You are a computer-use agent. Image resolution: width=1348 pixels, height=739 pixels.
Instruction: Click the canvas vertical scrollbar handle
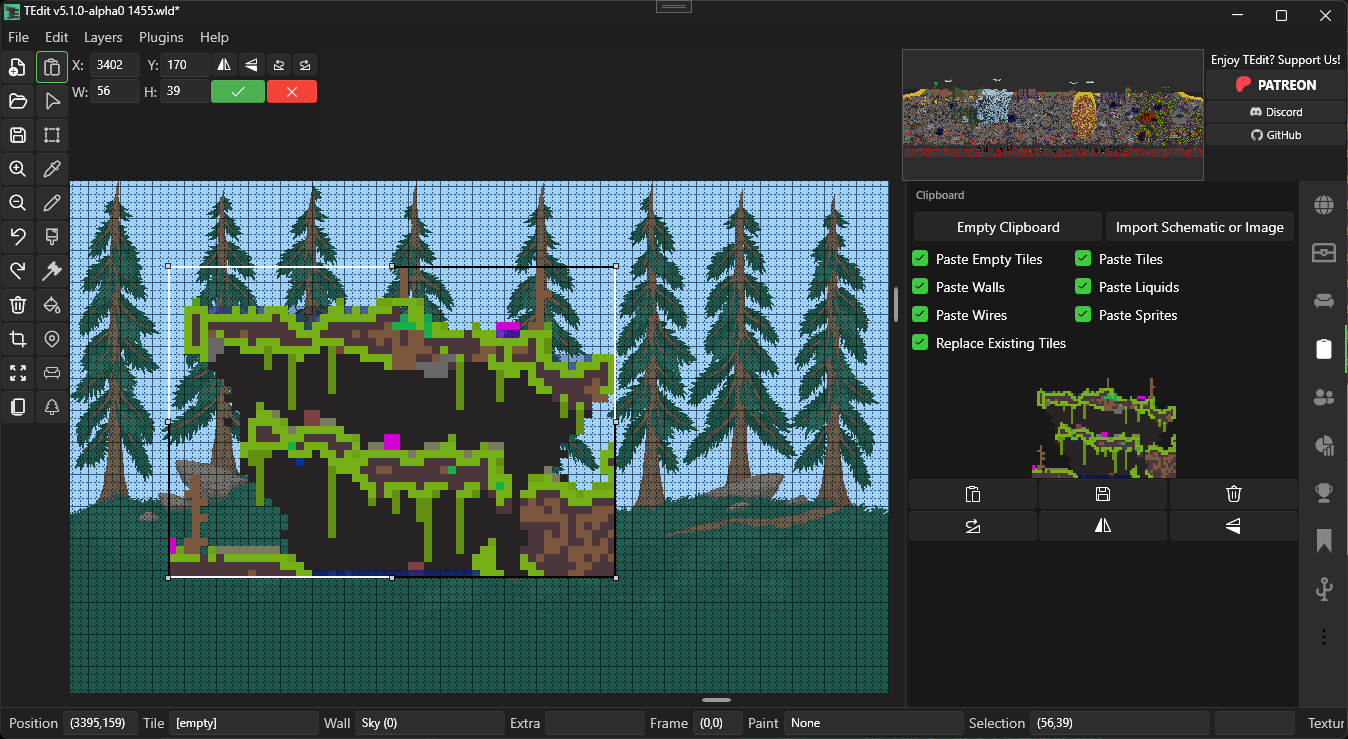point(896,304)
